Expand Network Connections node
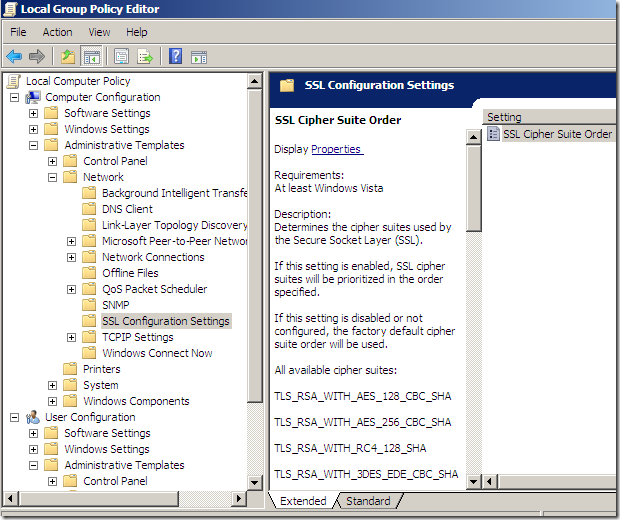The width and height of the screenshot is (620, 520). pyautogui.click(x=72, y=257)
